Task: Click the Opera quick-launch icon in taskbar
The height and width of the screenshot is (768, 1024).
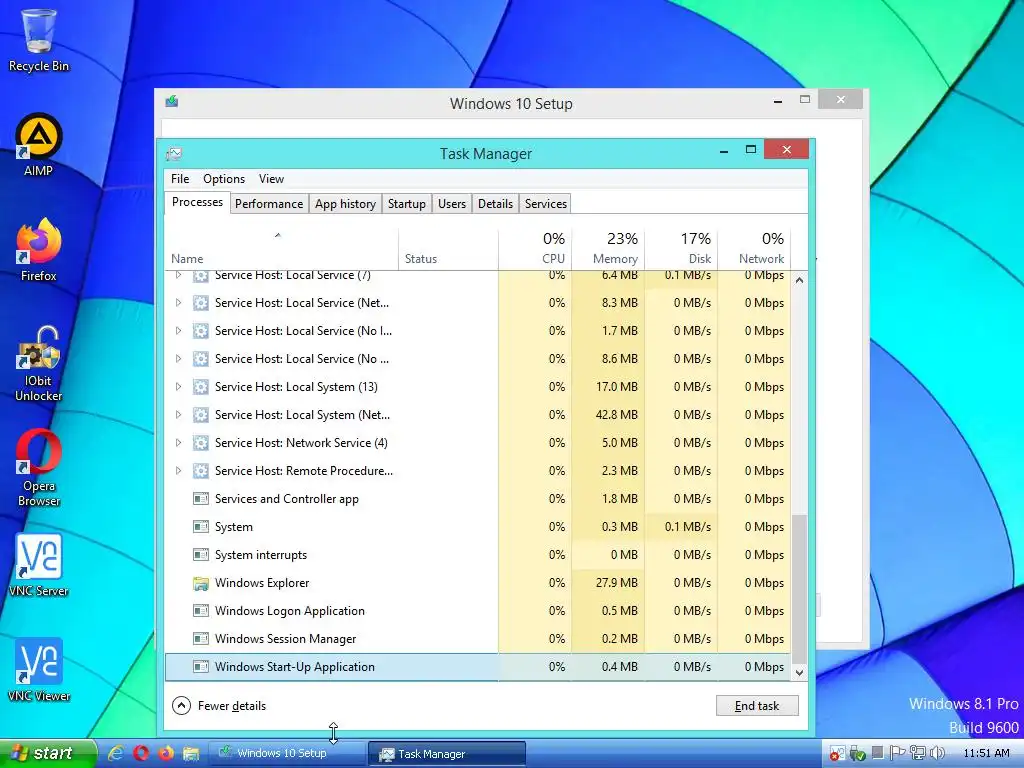Action: [x=141, y=753]
